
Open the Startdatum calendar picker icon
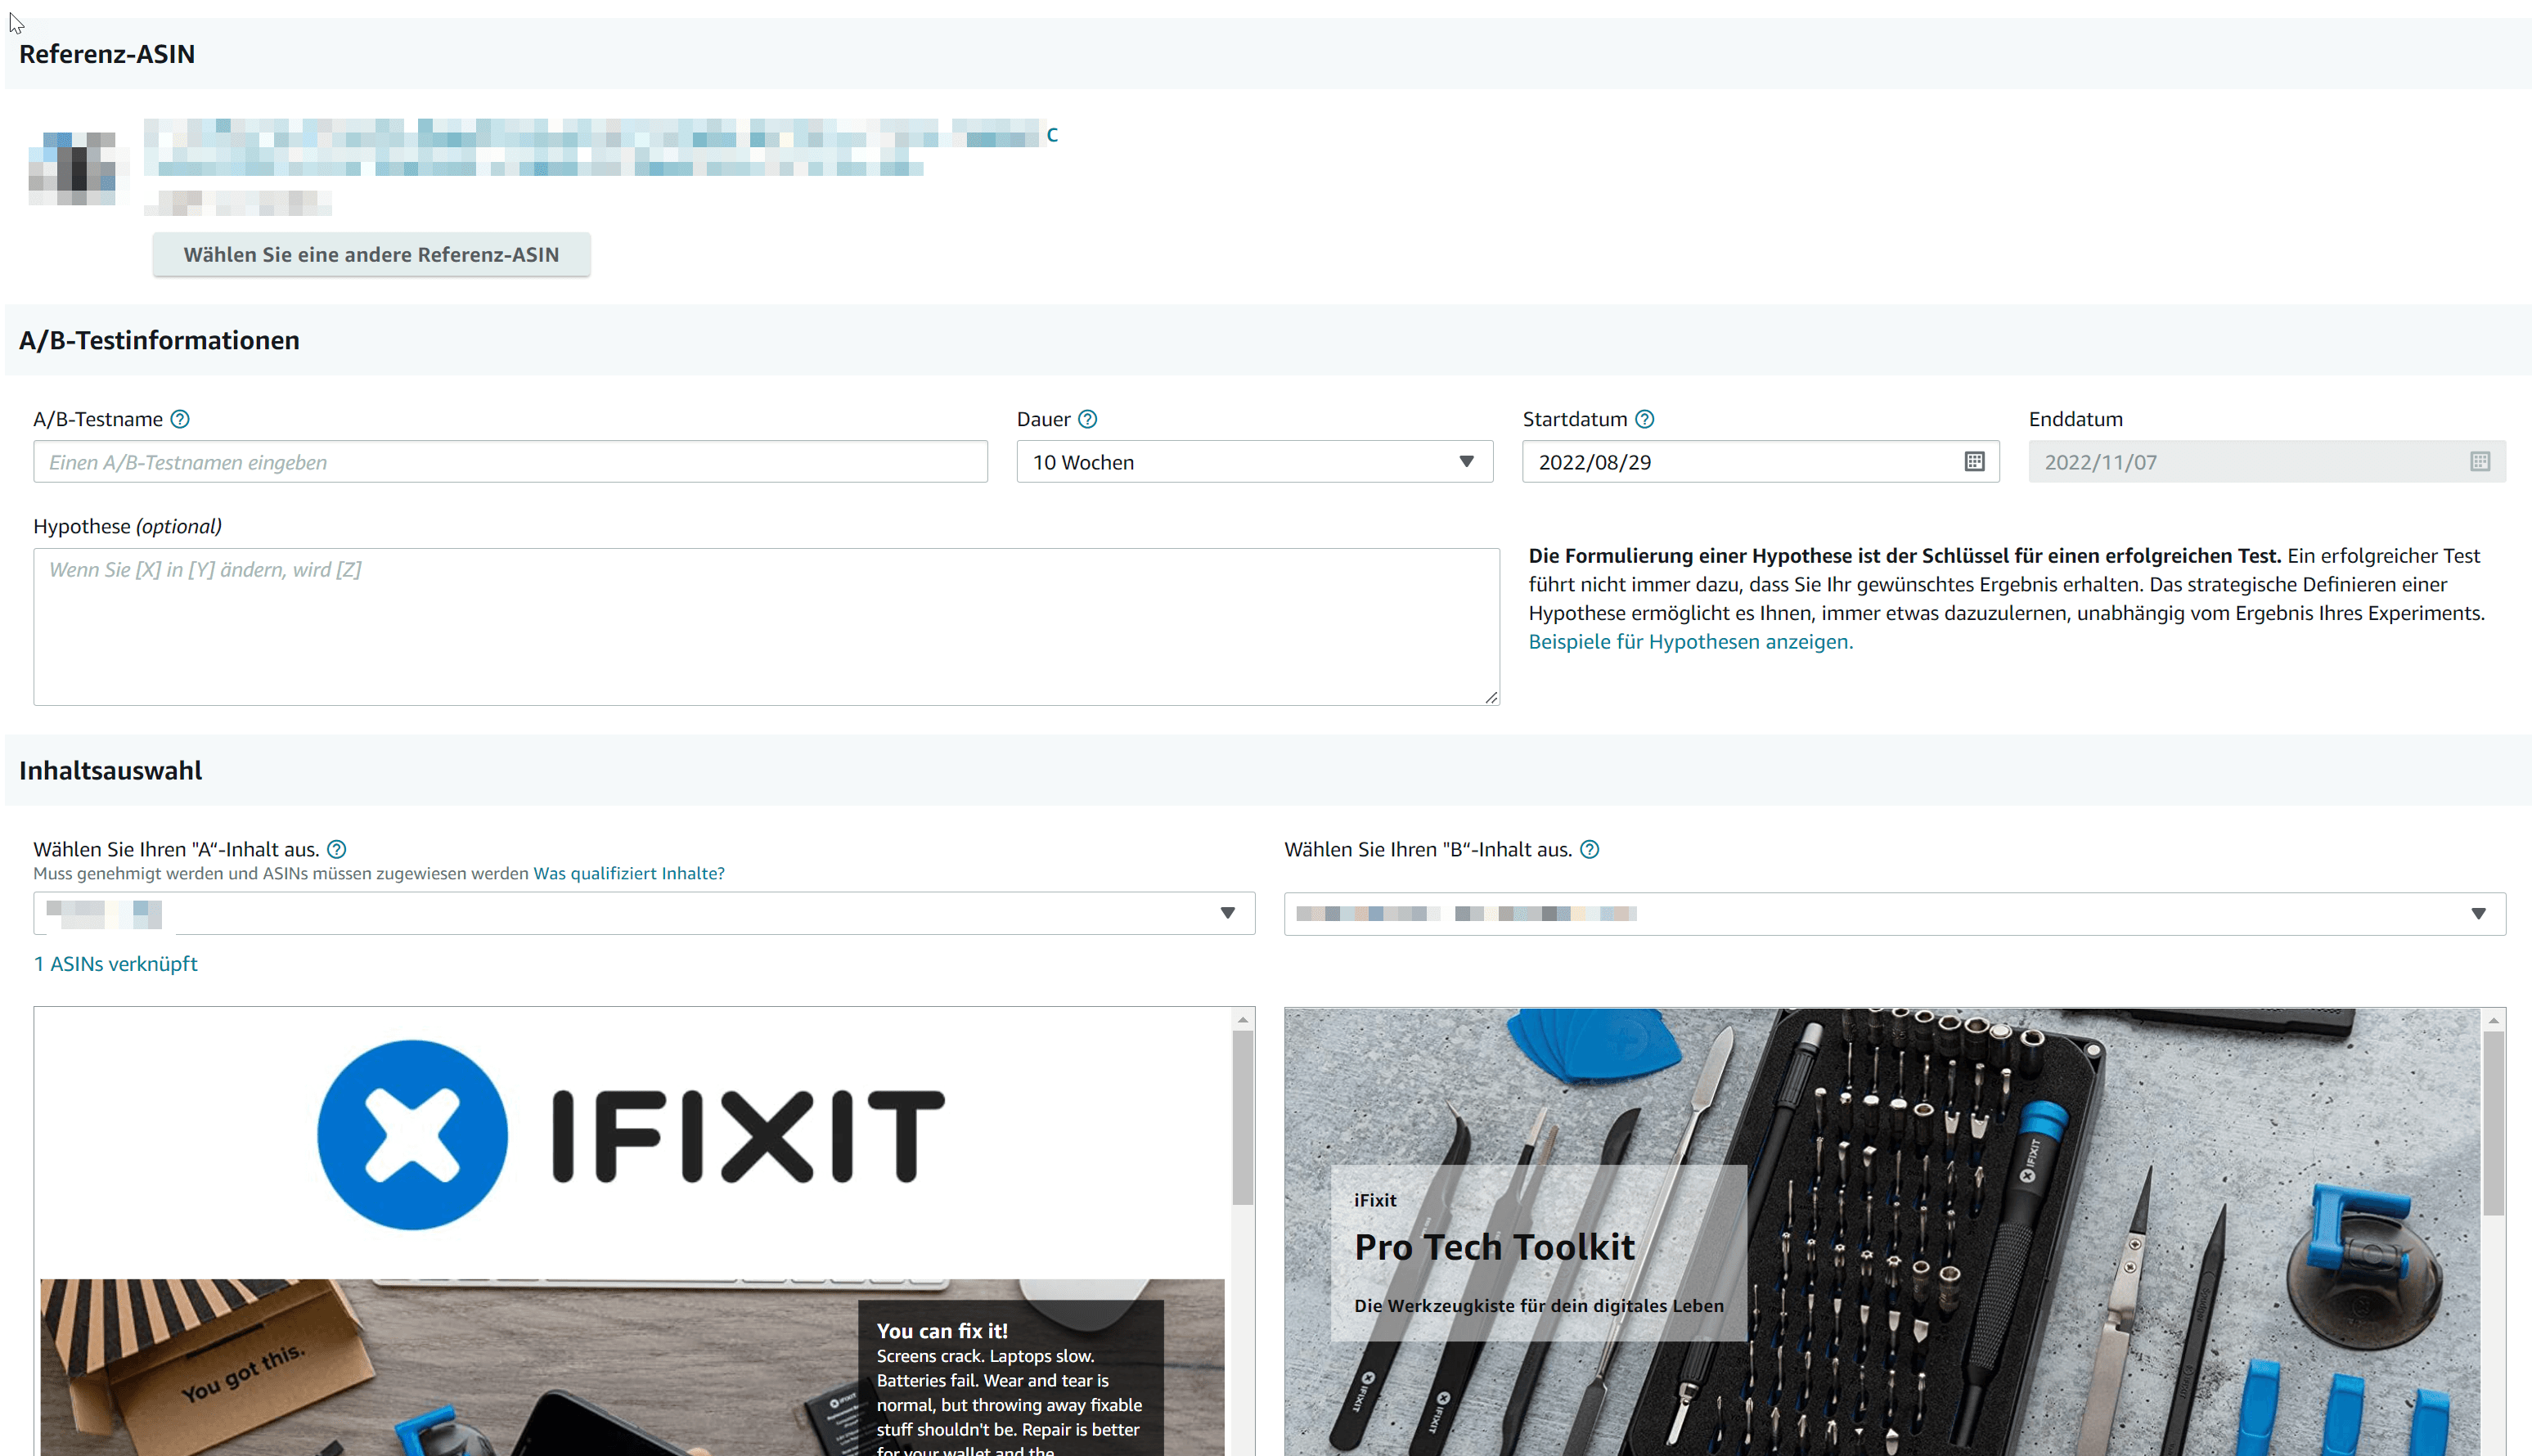[1974, 461]
